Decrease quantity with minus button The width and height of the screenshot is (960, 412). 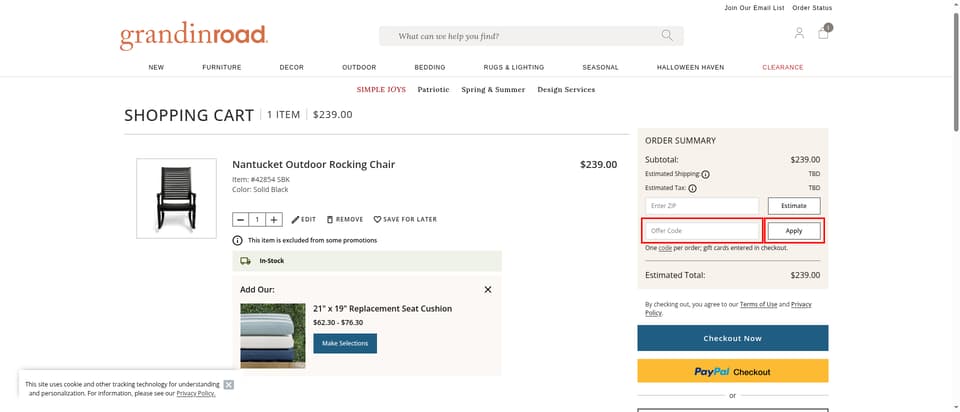point(241,219)
